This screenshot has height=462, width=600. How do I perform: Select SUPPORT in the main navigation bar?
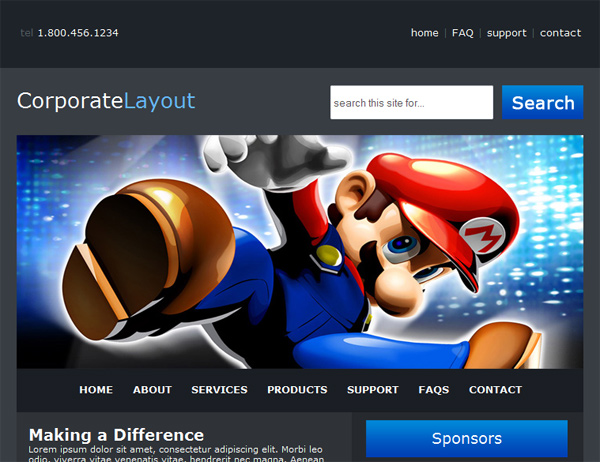372,390
